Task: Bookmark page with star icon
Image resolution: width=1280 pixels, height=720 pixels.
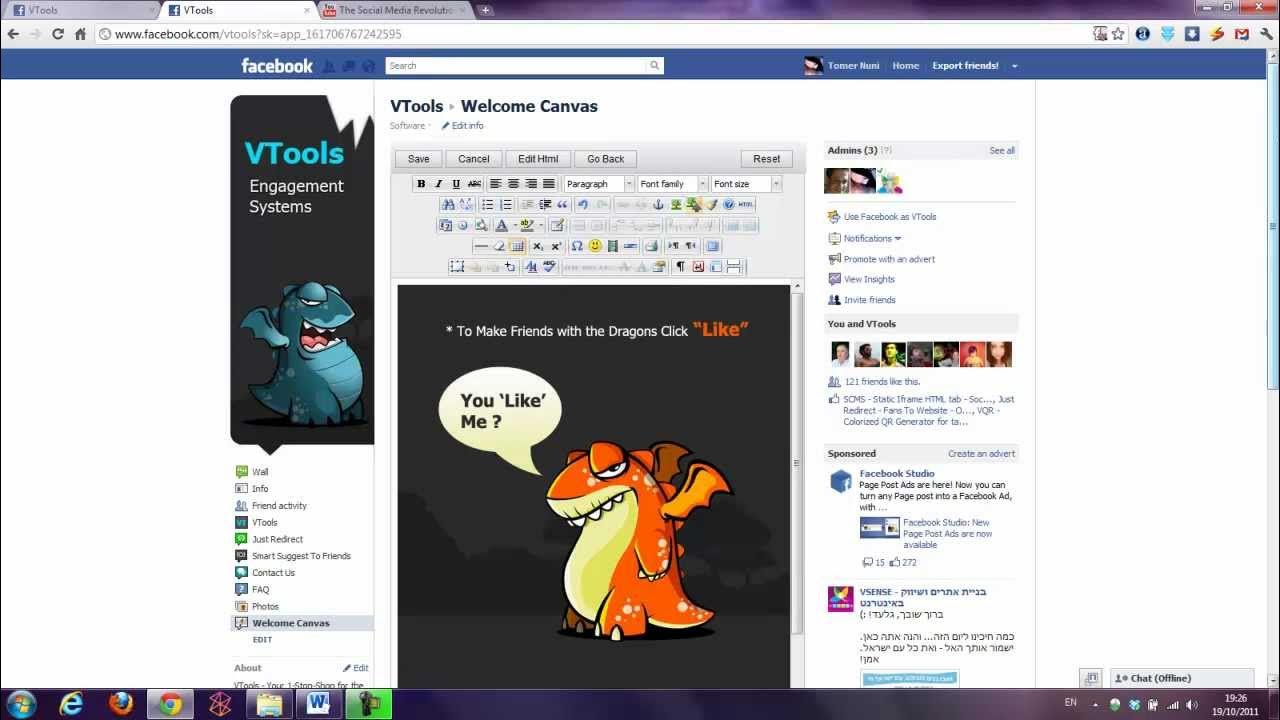Action: tap(1118, 34)
